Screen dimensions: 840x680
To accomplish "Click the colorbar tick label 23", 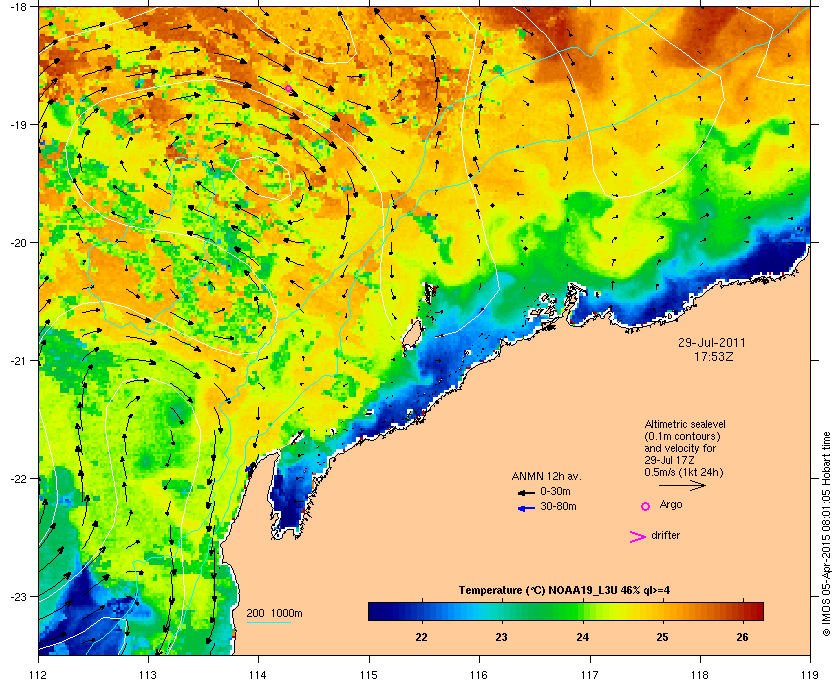I will point(501,637).
